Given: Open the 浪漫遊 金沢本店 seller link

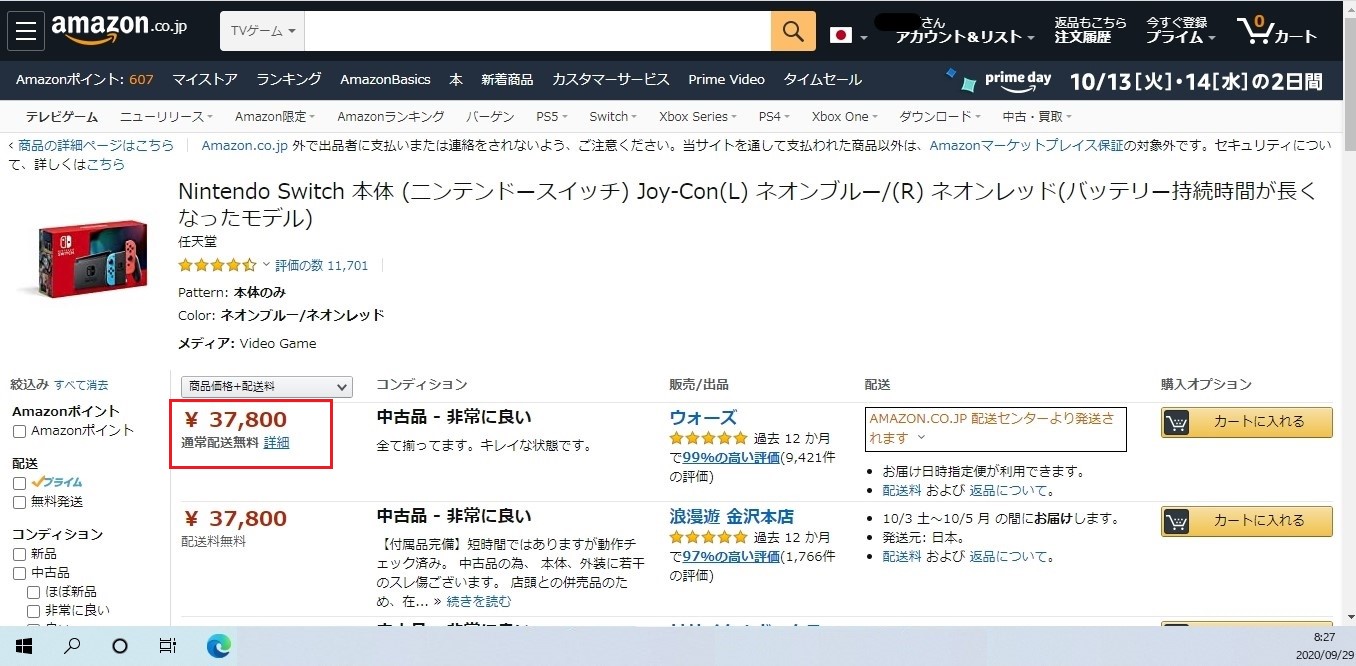Looking at the screenshot, I should tap(732, 517).
